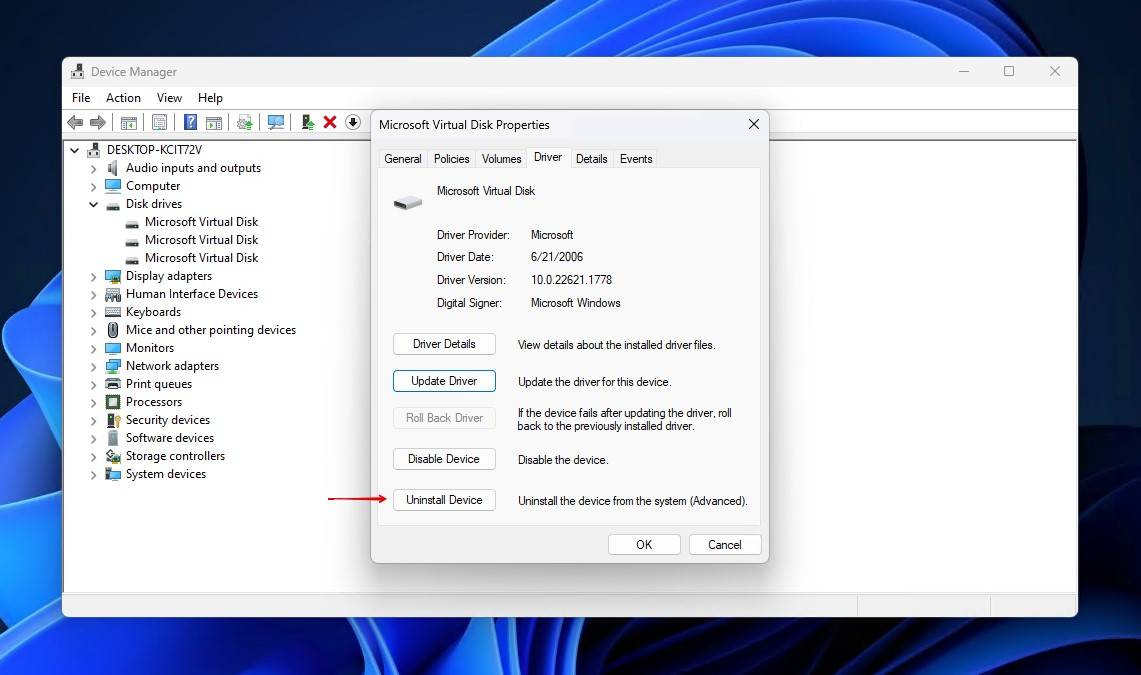
Task: Expand the Audio inputs and outputs category
Action: [93, 169]
